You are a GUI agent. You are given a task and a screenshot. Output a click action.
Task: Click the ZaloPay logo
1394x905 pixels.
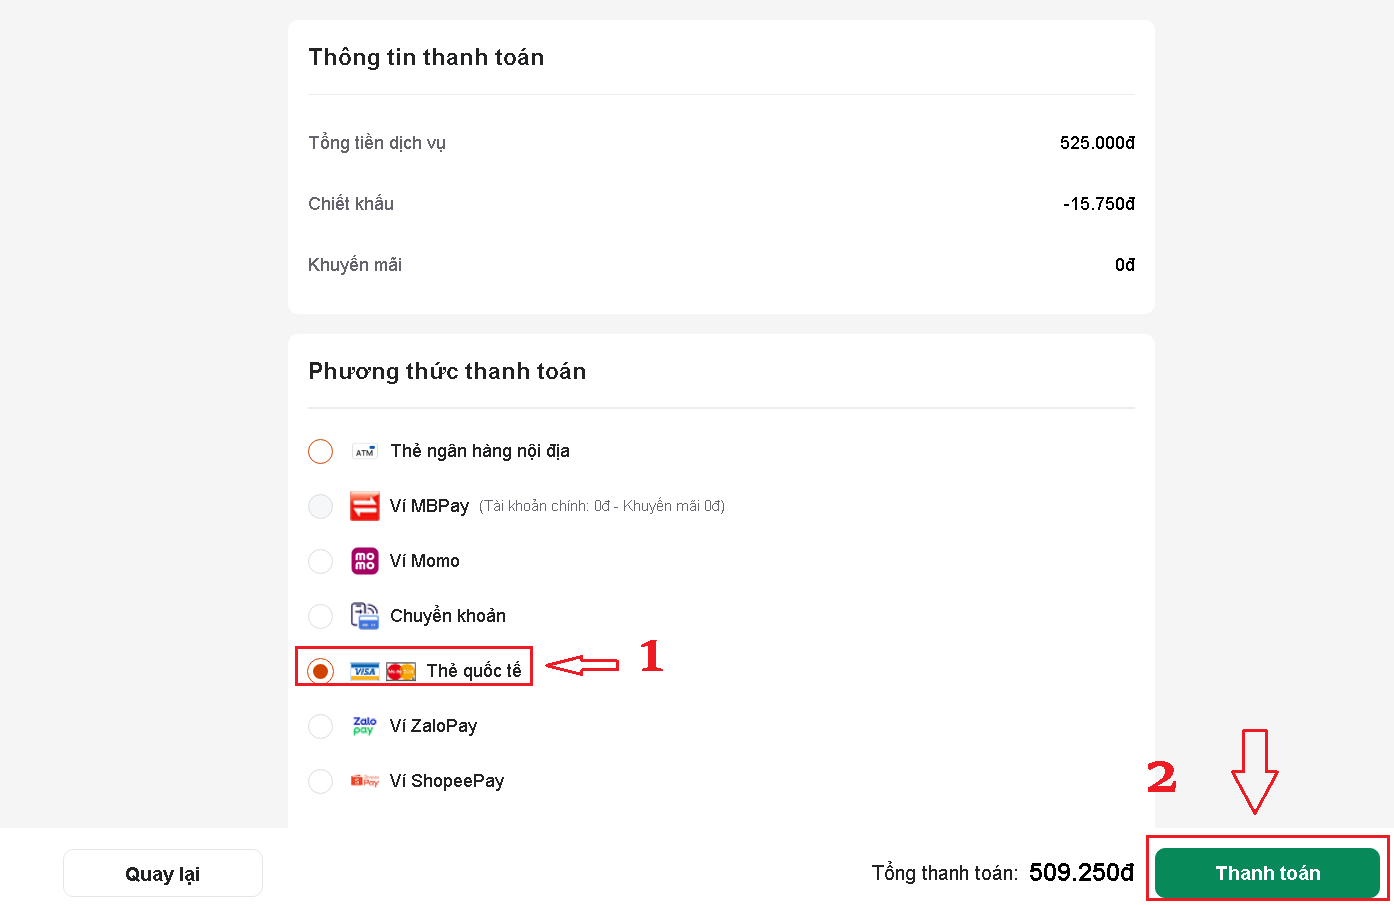pos(365,726)
